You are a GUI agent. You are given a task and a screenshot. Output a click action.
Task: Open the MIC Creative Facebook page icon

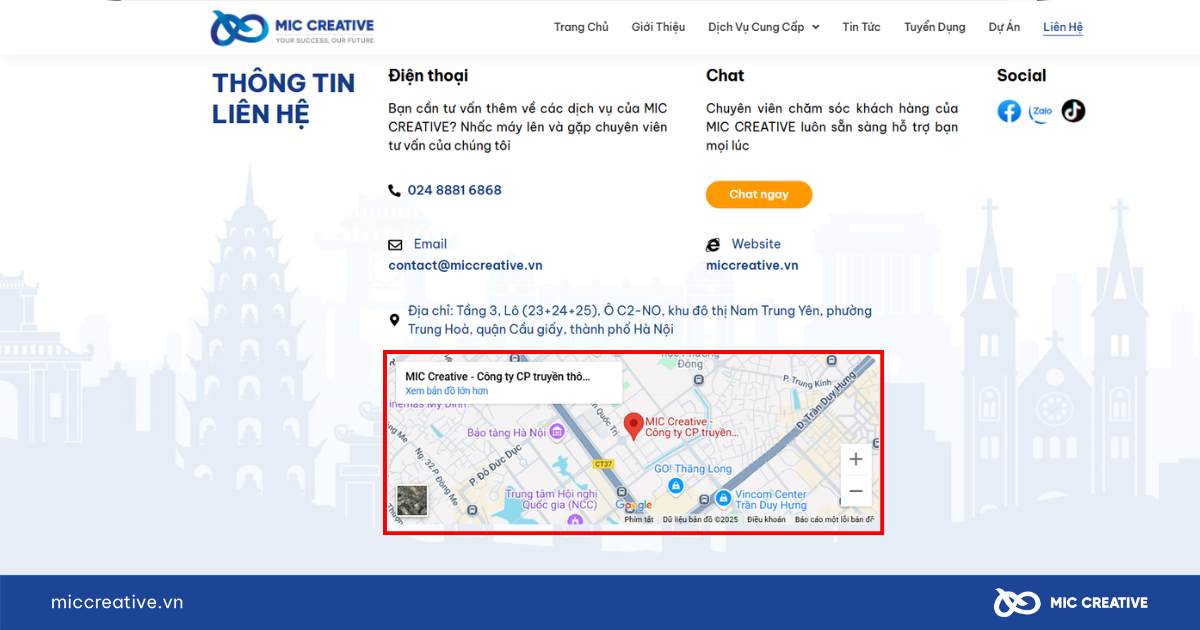[1009, 111]
